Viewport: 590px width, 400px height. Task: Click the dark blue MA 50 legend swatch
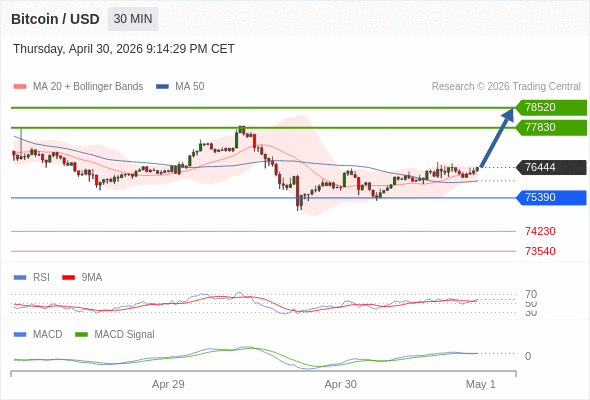[162, 87]
